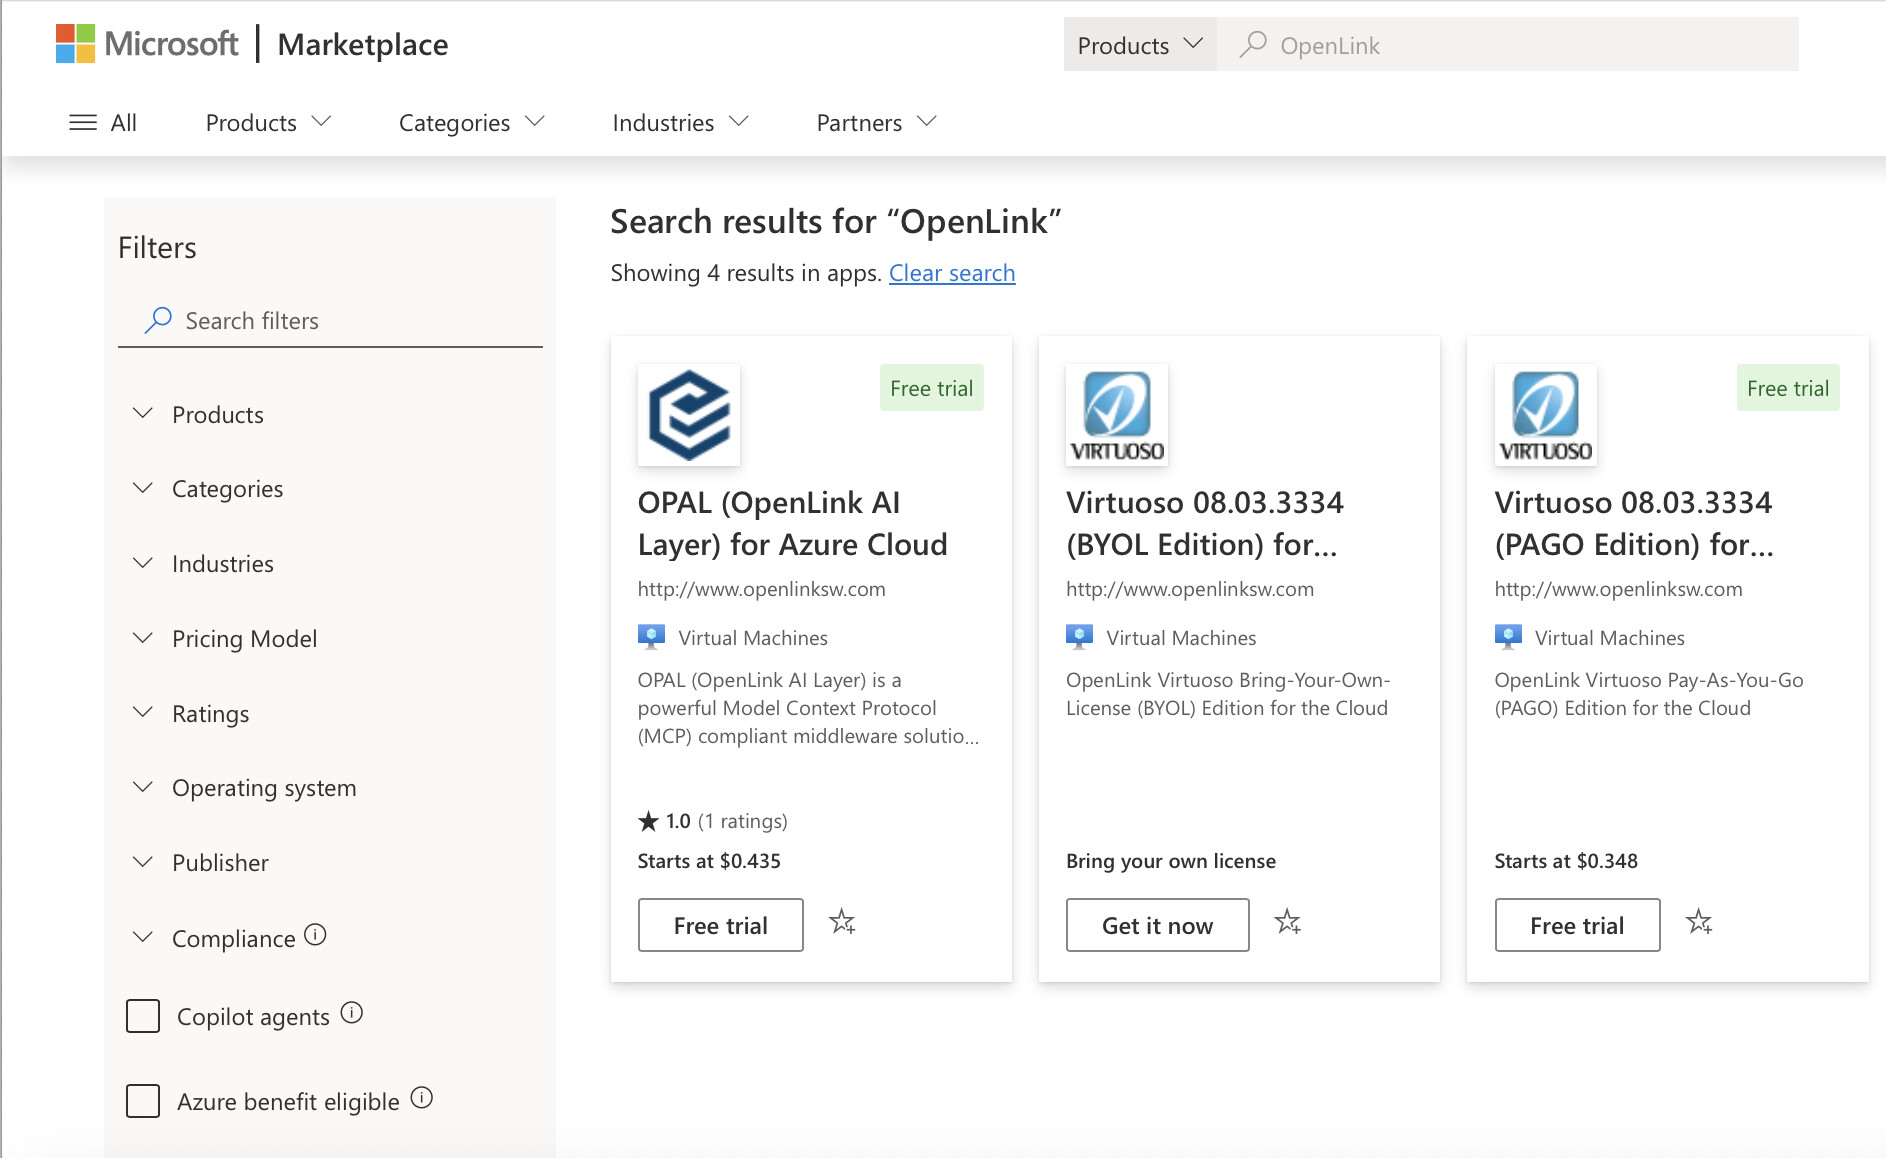Open Products dropdown beside search box
The height and width of the screenshot is (1158, 1886).
click(1139, 45)
